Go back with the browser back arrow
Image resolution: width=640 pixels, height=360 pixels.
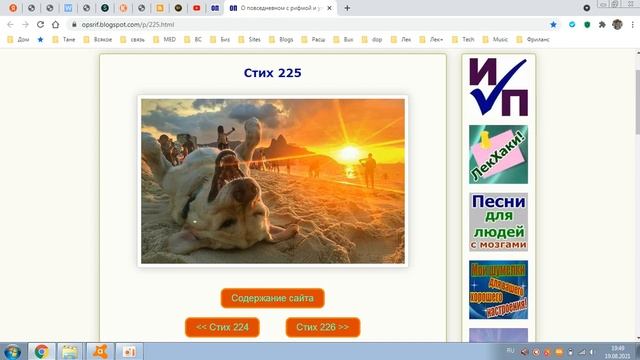pyautogui.click(x=11, y=24)
